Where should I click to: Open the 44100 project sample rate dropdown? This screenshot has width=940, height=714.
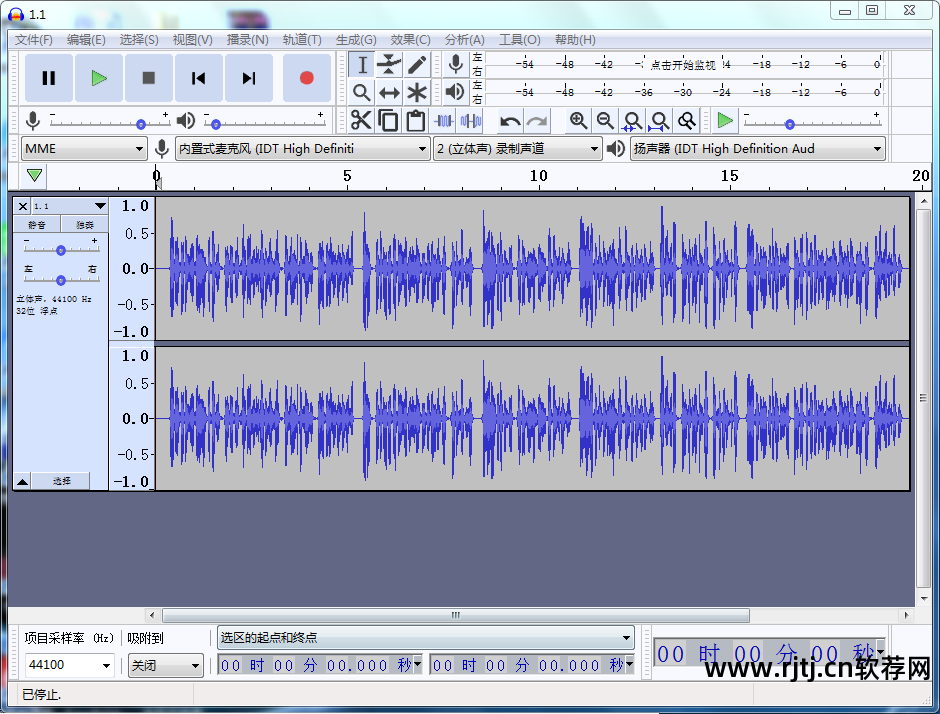coord(69,665)
